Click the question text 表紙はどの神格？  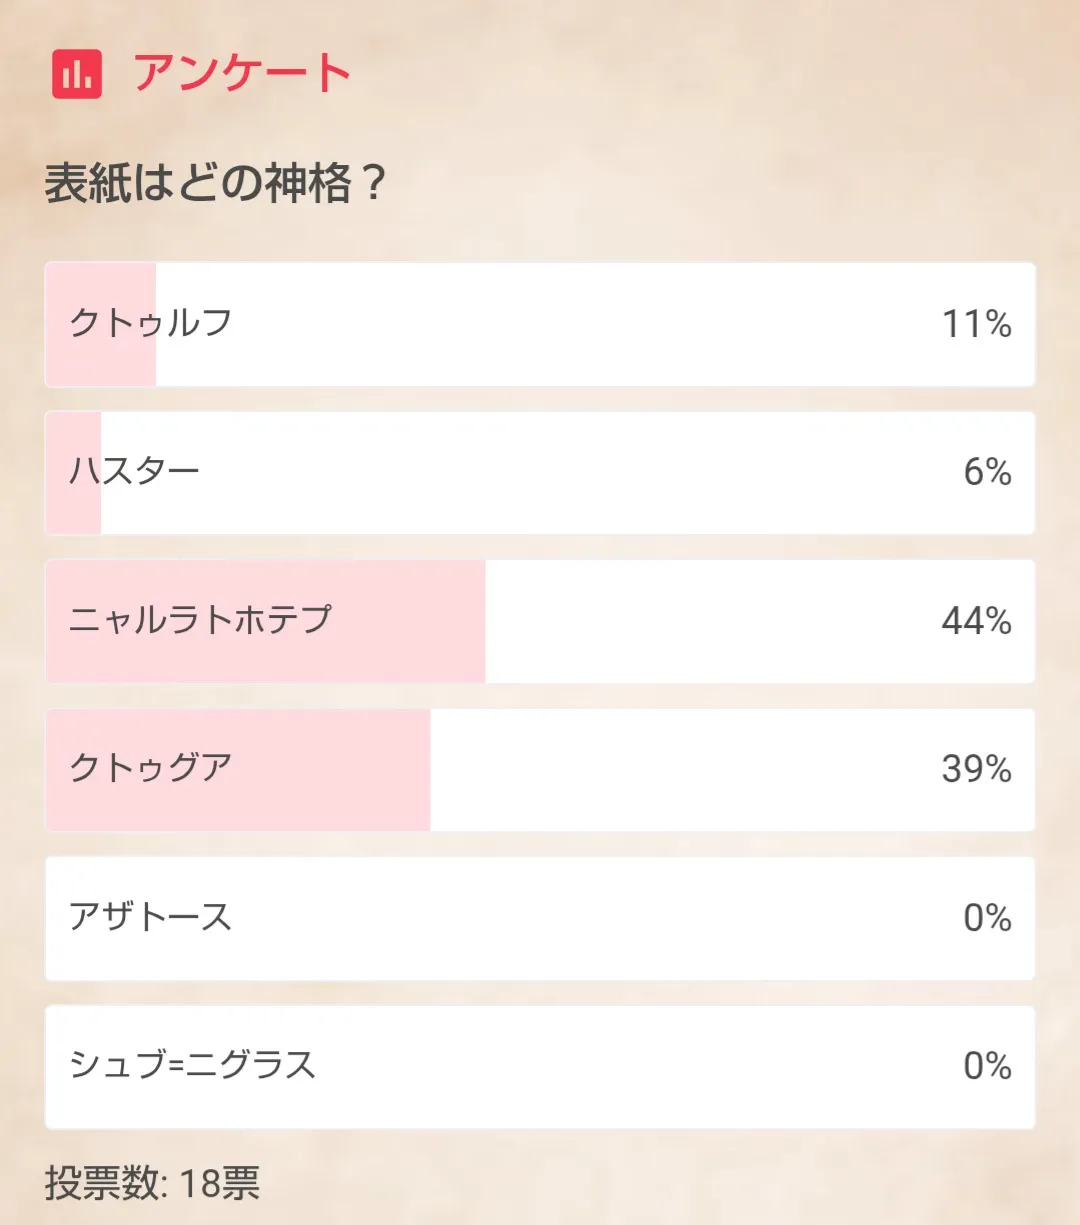[x=215, y=184]
